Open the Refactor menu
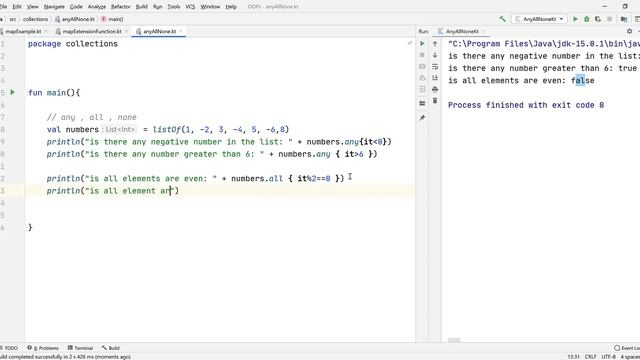This screenshot has width=640, height=360. (x=120, y=7)
